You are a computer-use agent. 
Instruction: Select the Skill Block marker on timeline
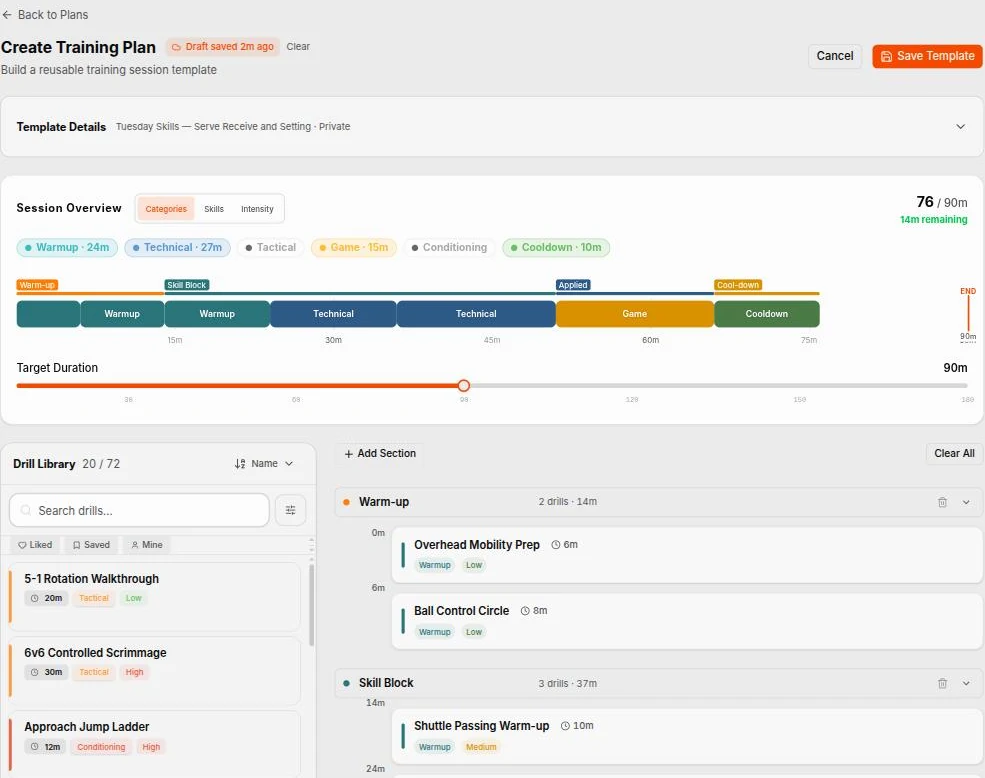click(187, 285)
